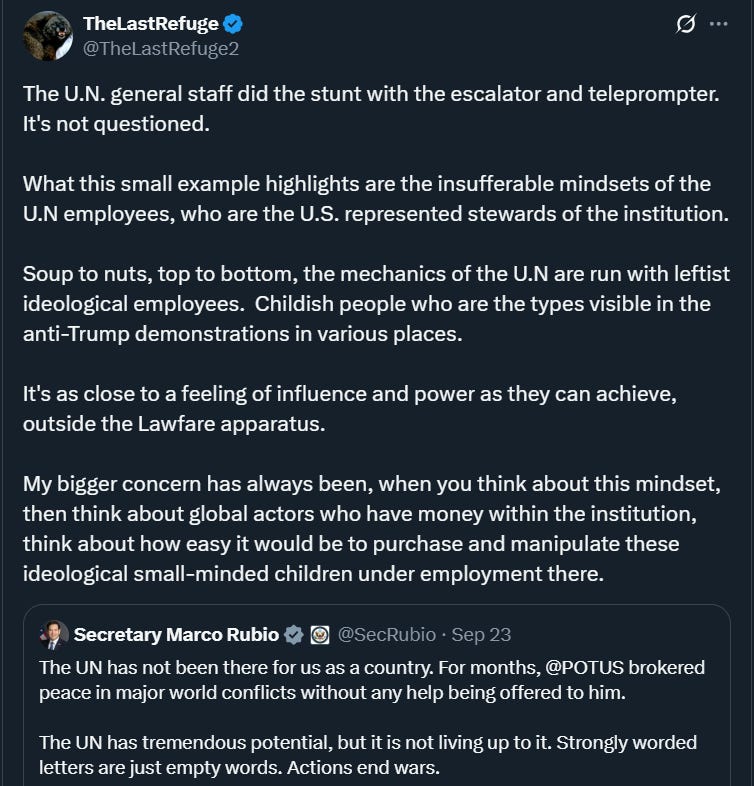Click the TheLastRefuge display name
The height and width of the screenshot is (786, 754).
tap(150, 24)
